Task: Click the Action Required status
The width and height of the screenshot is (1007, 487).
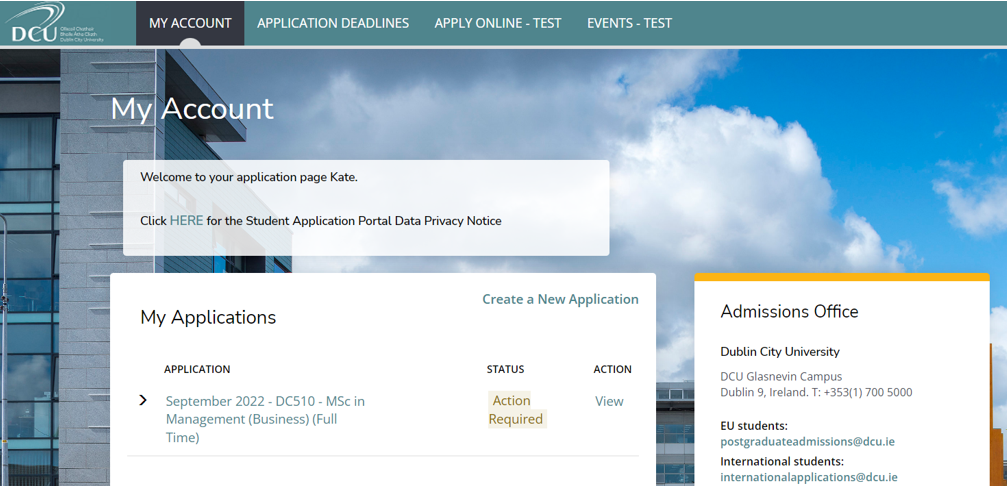Action: click(516, 410)
